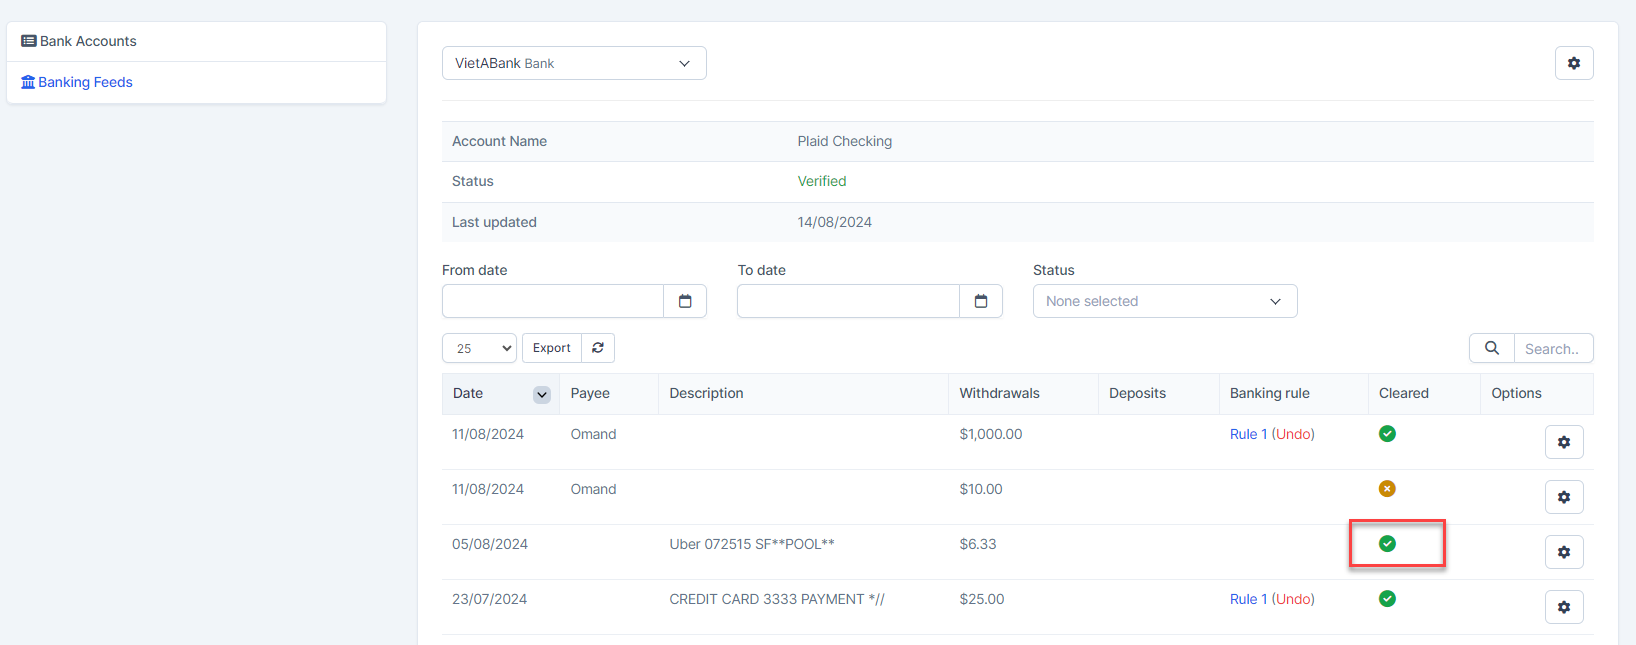Click the From date calendar icon

click(685, 301)
